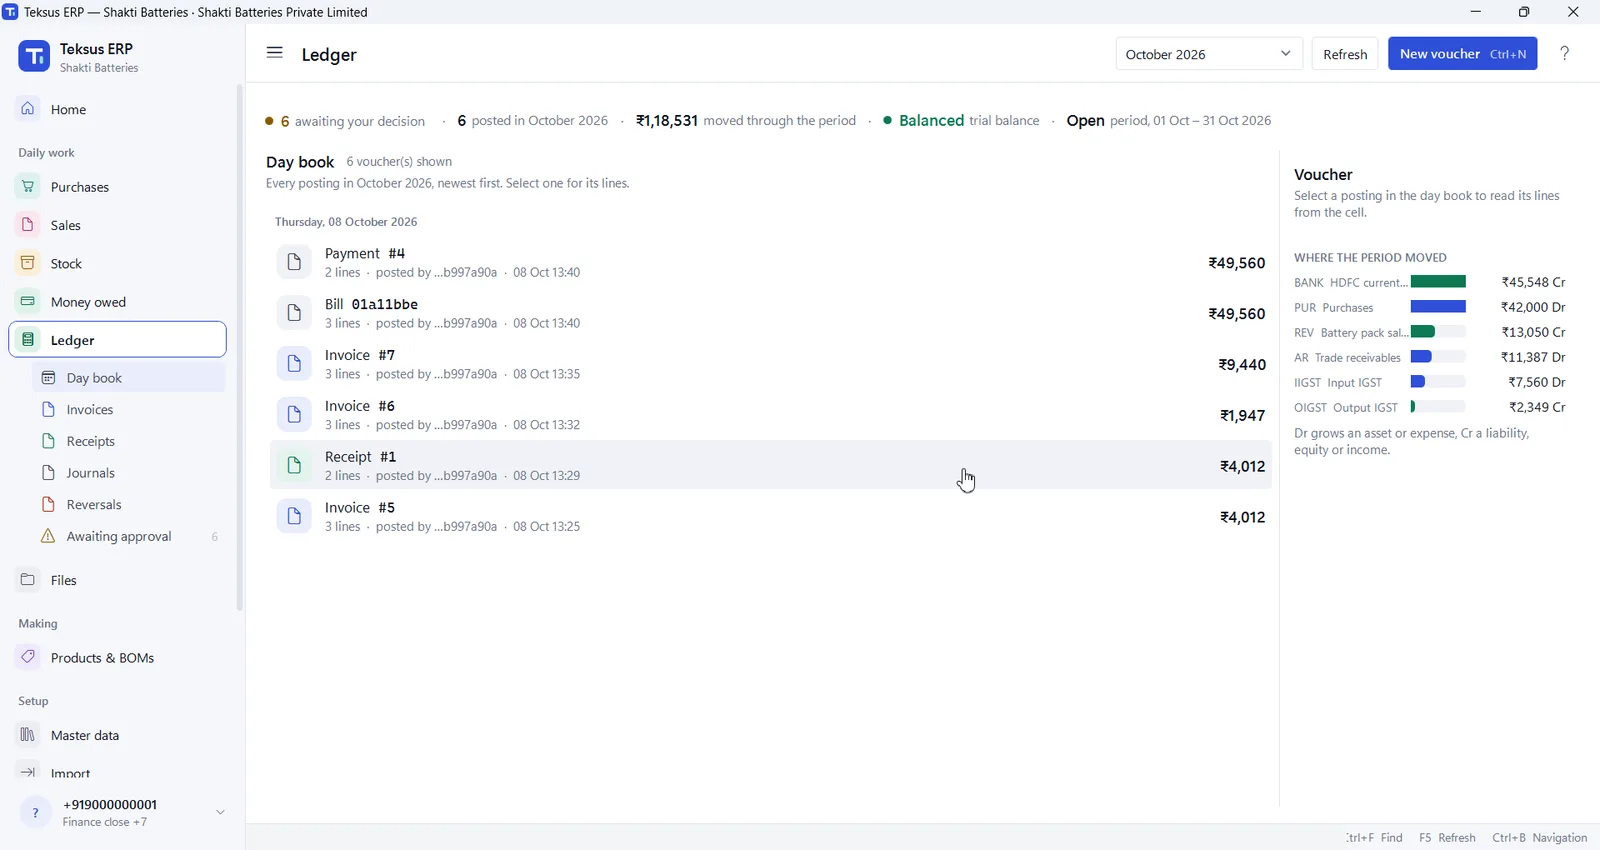Click the Master data library icon

pyautogui.click(x=28, y=735)
